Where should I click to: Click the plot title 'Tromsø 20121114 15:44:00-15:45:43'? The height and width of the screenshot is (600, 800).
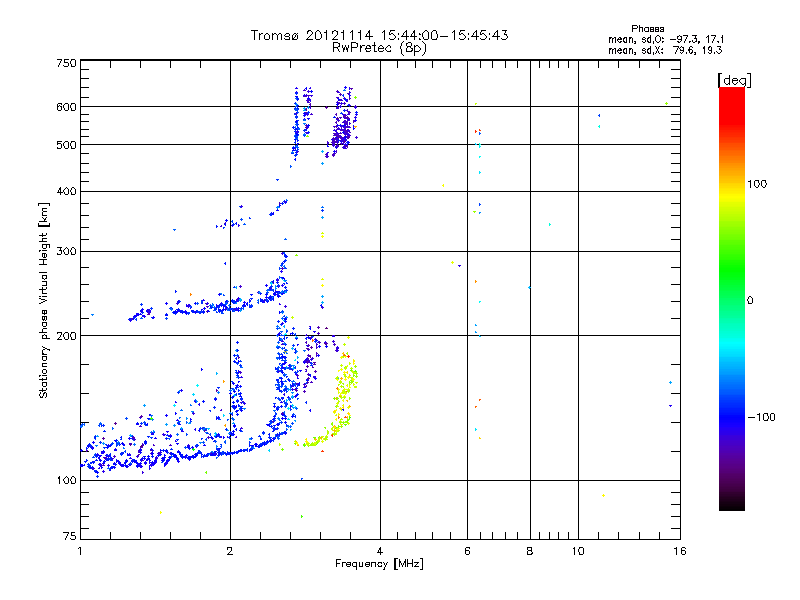click(379, 35)
